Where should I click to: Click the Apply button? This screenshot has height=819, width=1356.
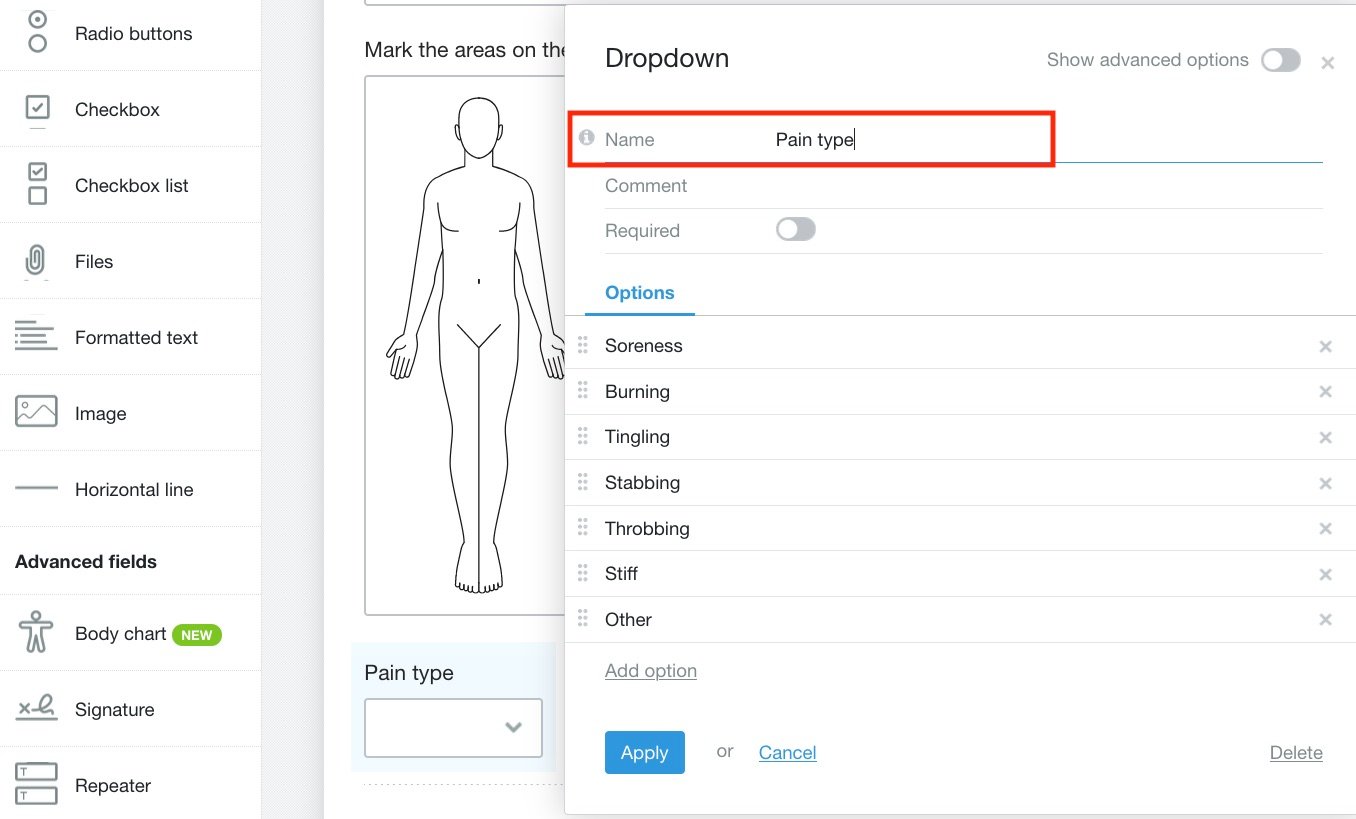(x=644, y=752)
